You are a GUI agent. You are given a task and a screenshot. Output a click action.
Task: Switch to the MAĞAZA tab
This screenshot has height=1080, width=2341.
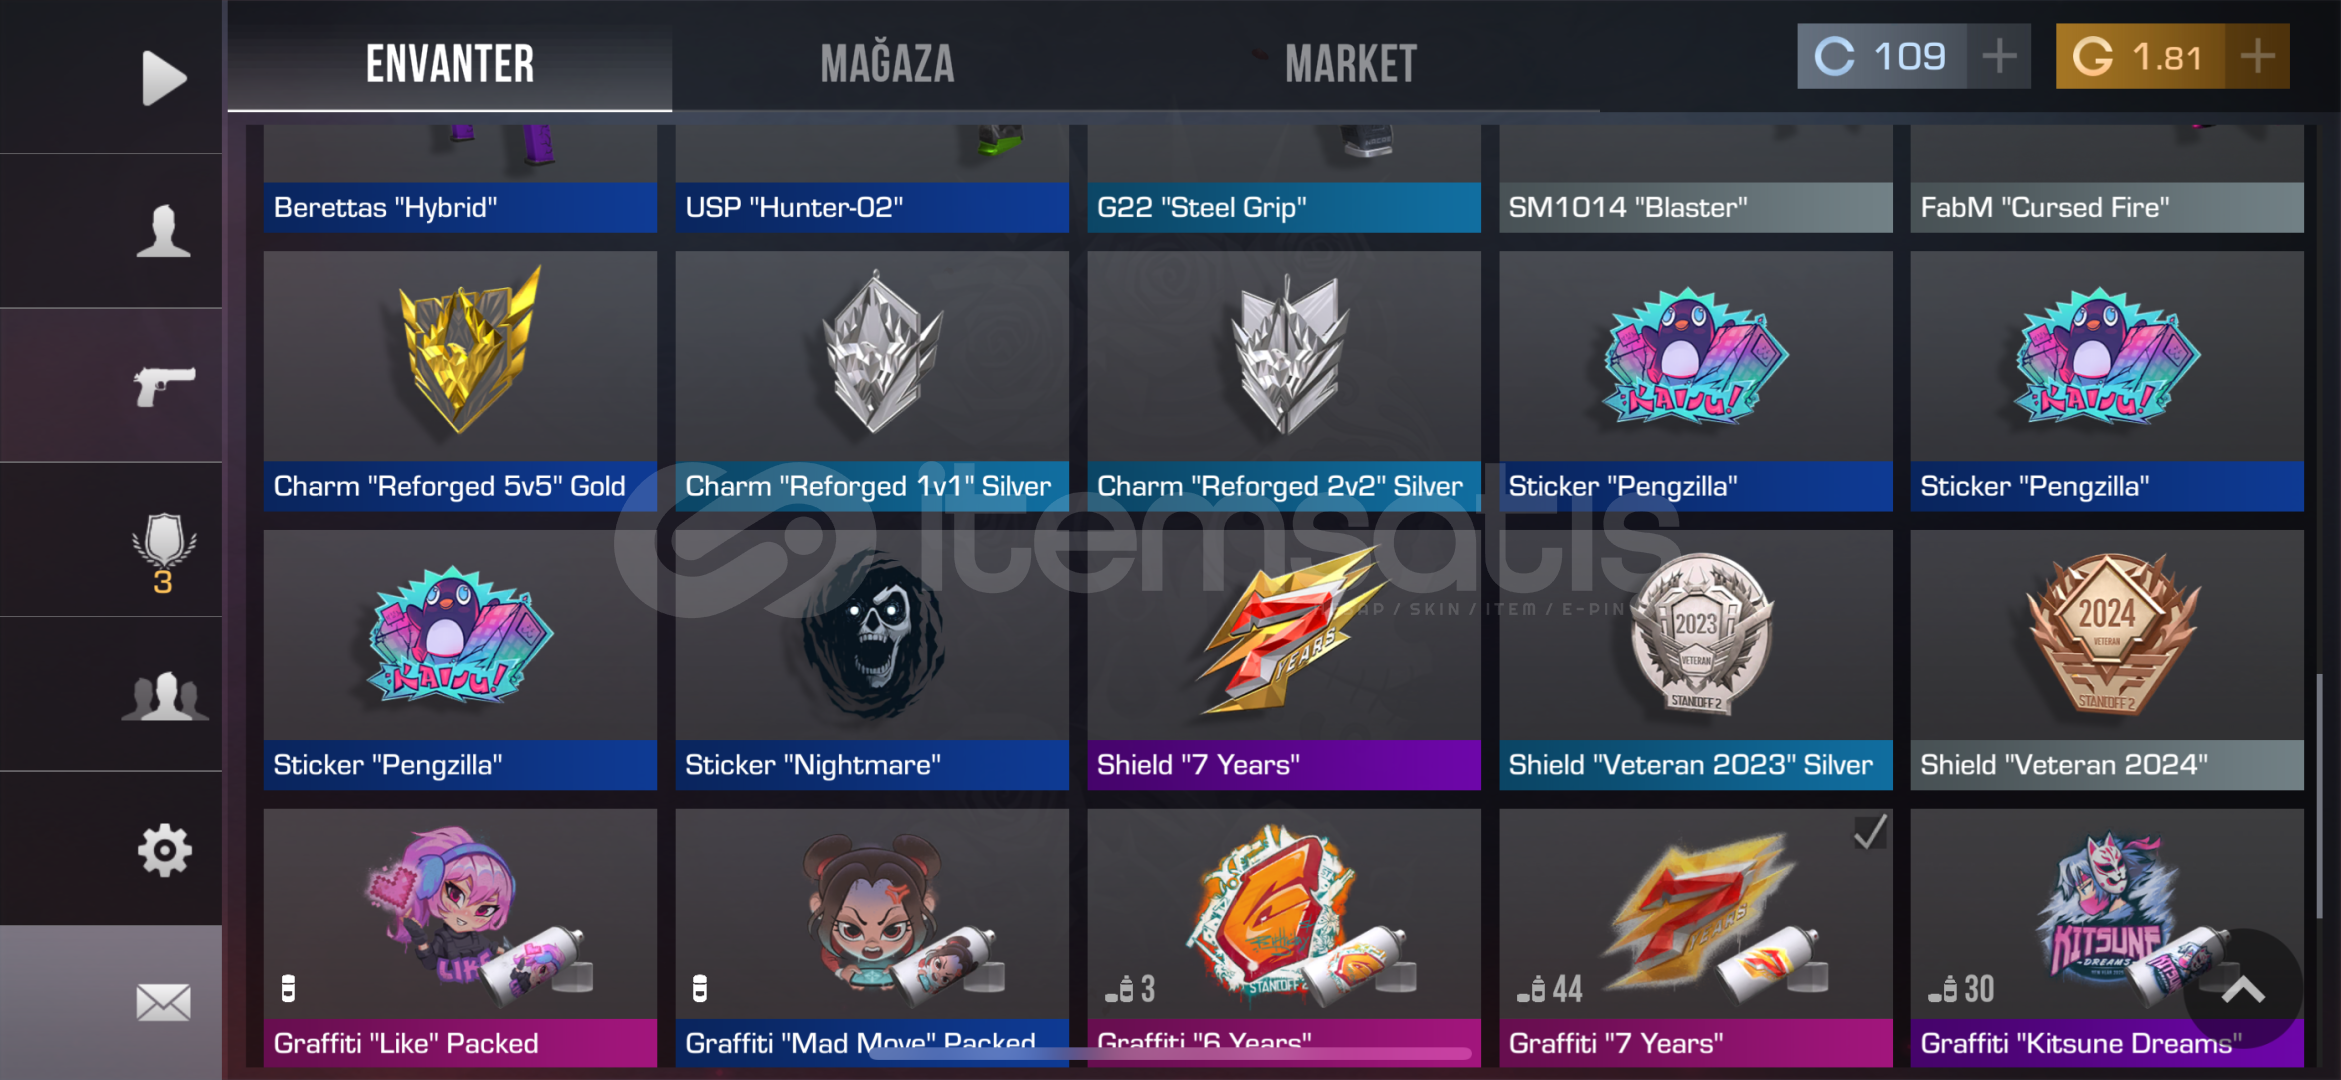coord(887,64)
